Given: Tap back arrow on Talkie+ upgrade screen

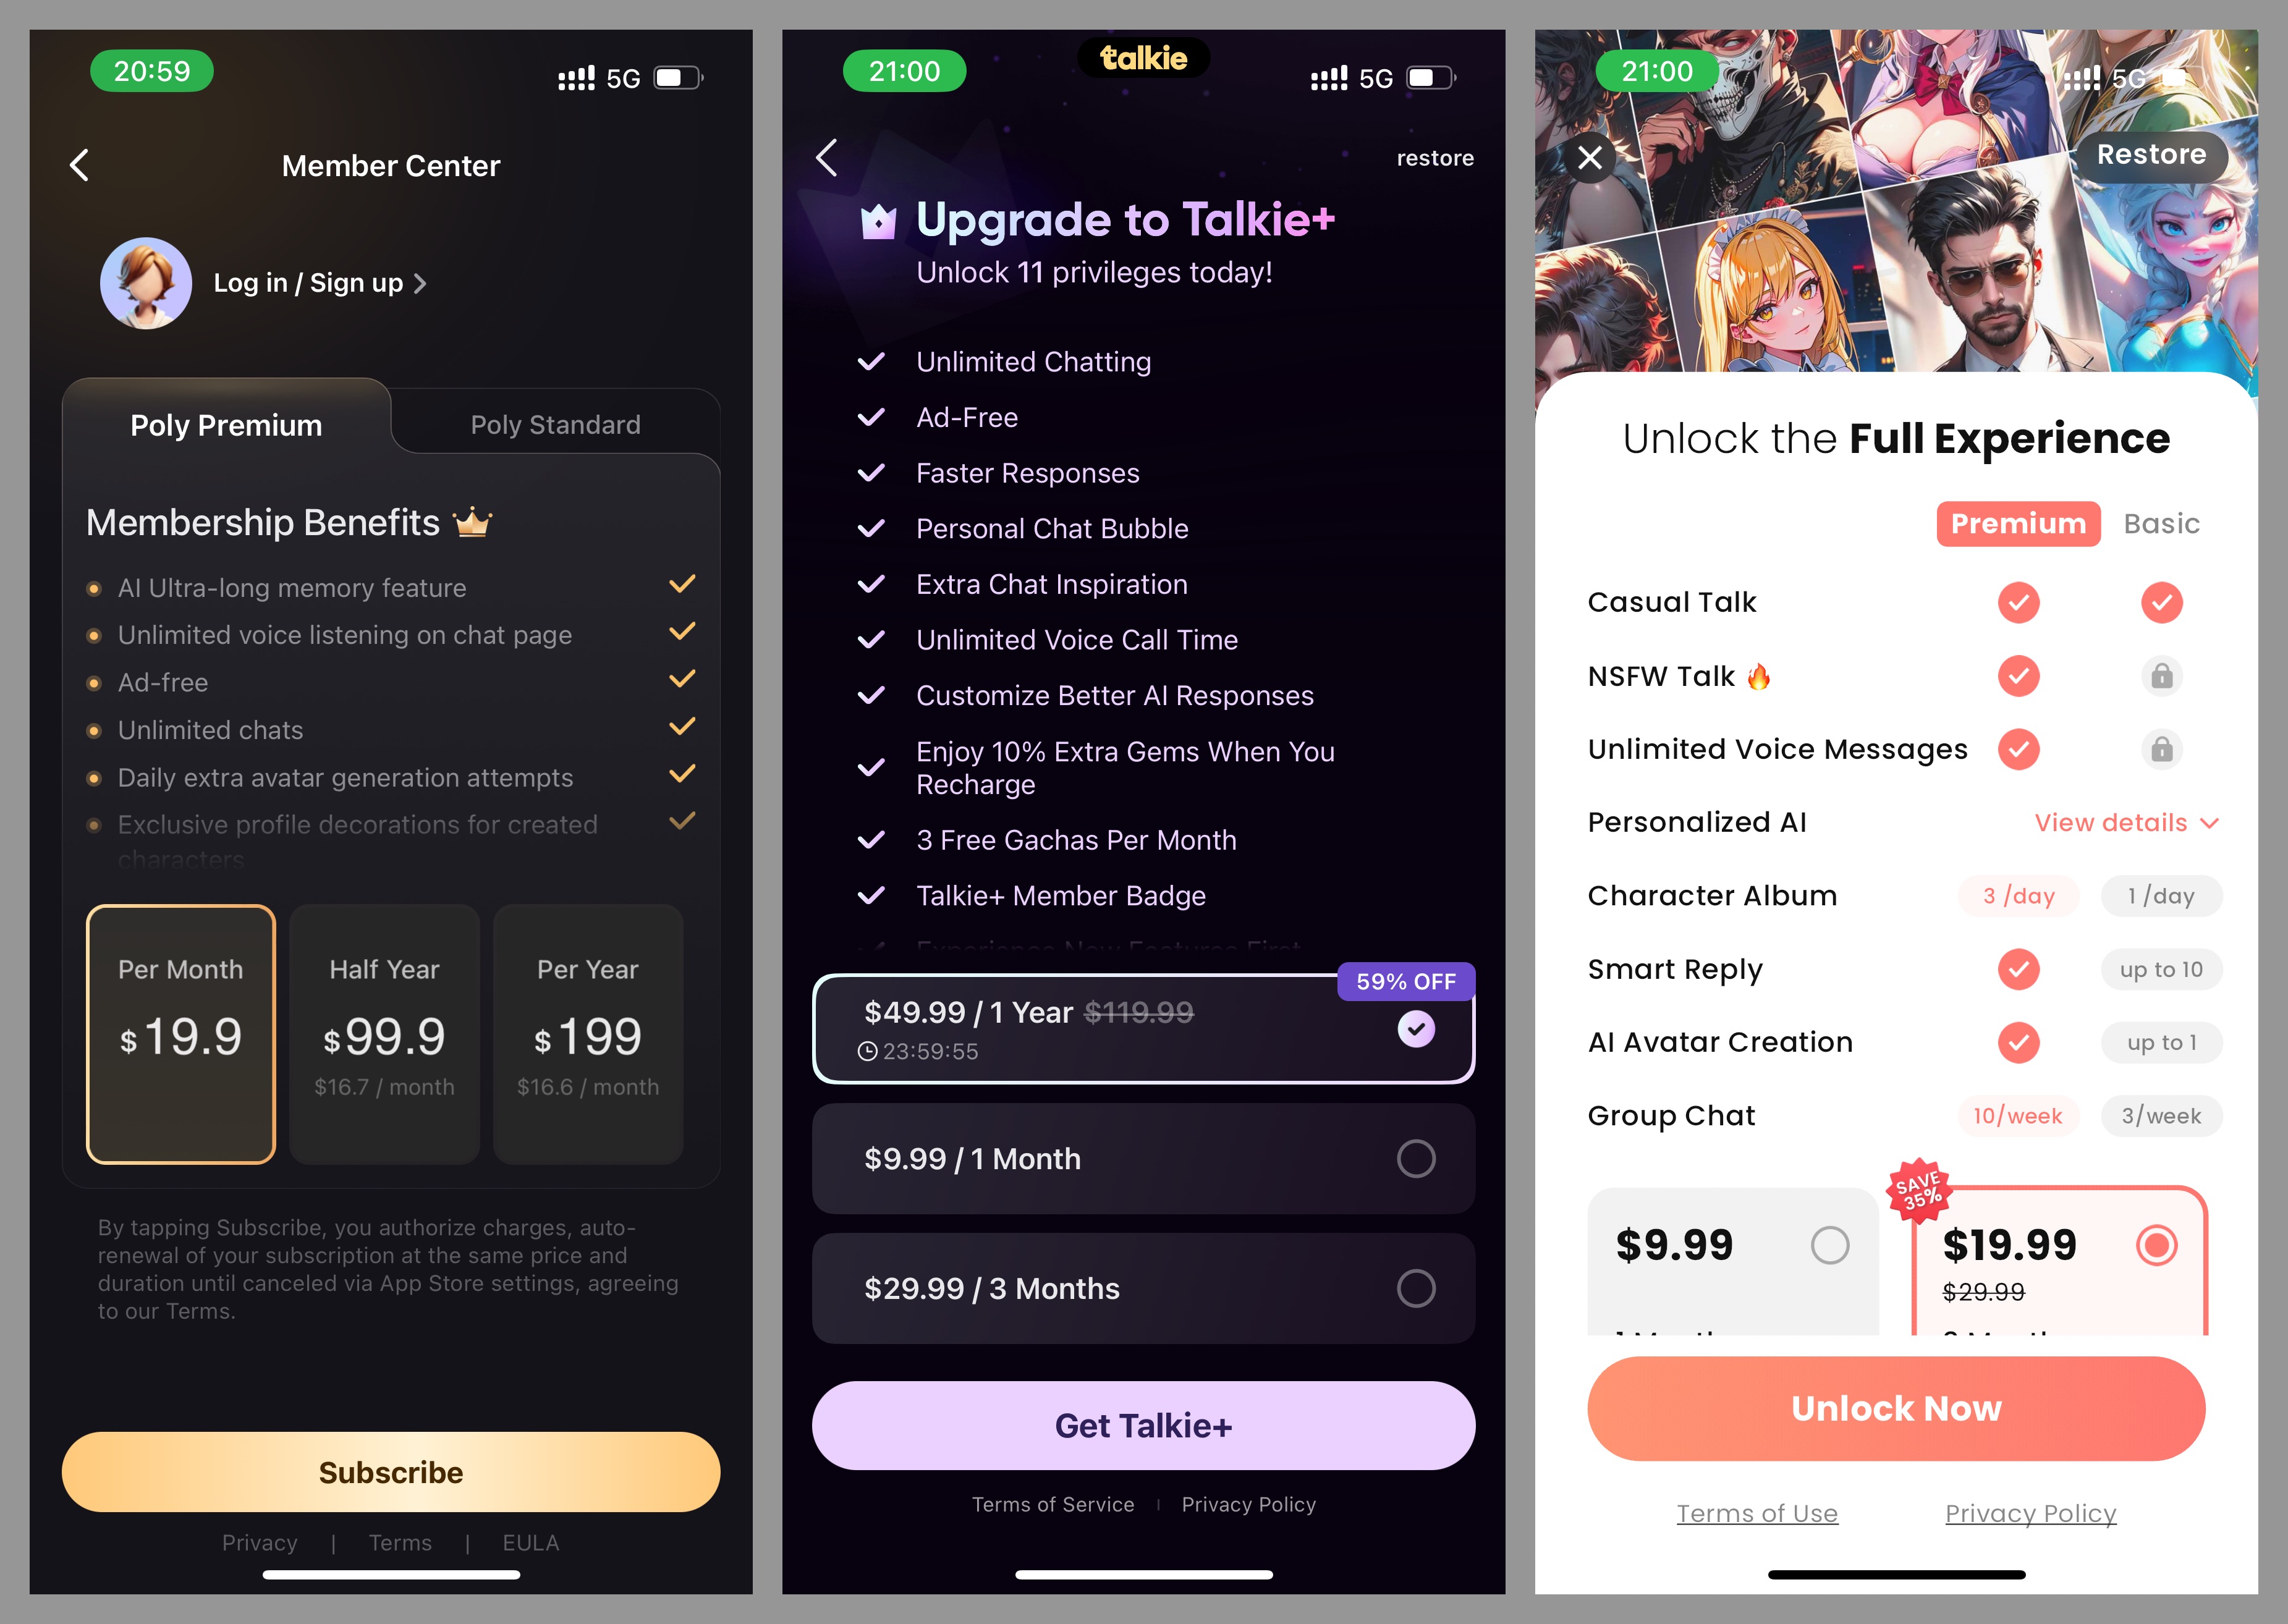Looking at the screenshot, I should pos(826,158).
